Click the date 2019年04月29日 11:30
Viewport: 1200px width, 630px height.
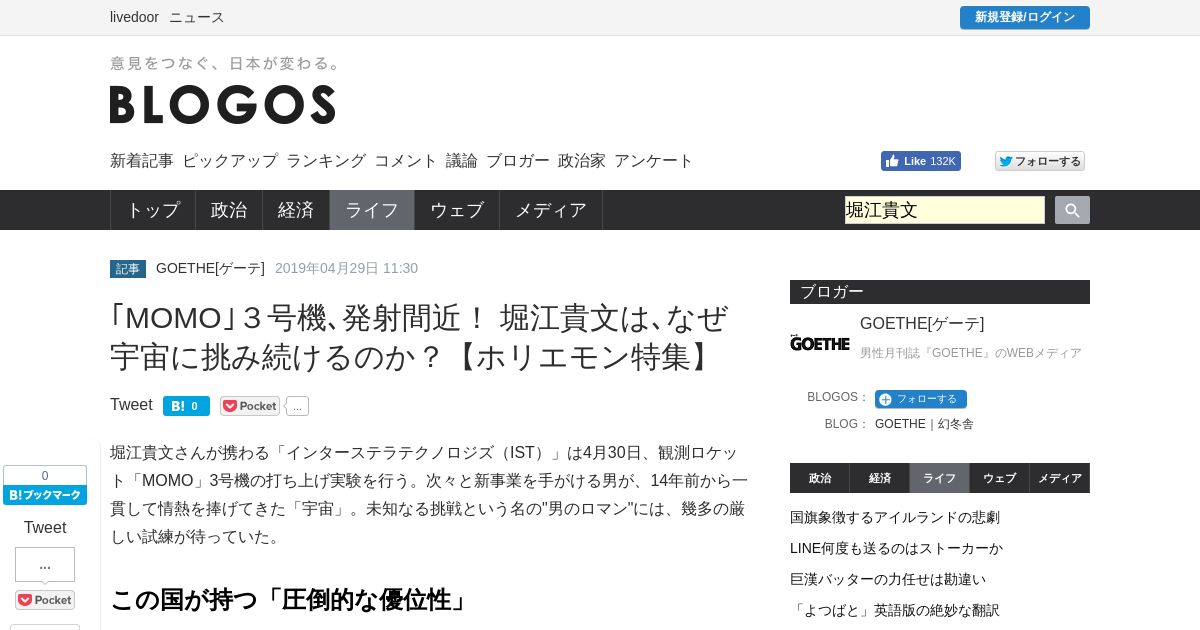346,268
